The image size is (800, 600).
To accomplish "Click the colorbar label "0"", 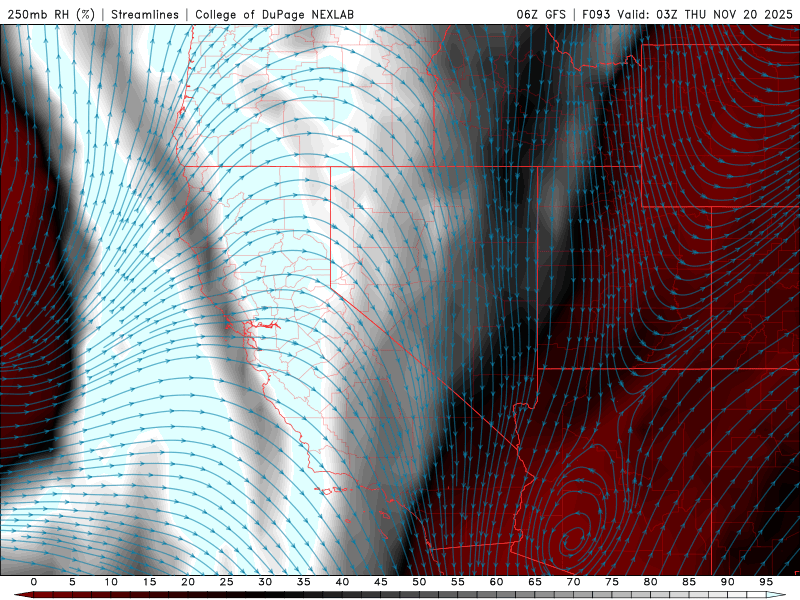I will click(34, 582).
